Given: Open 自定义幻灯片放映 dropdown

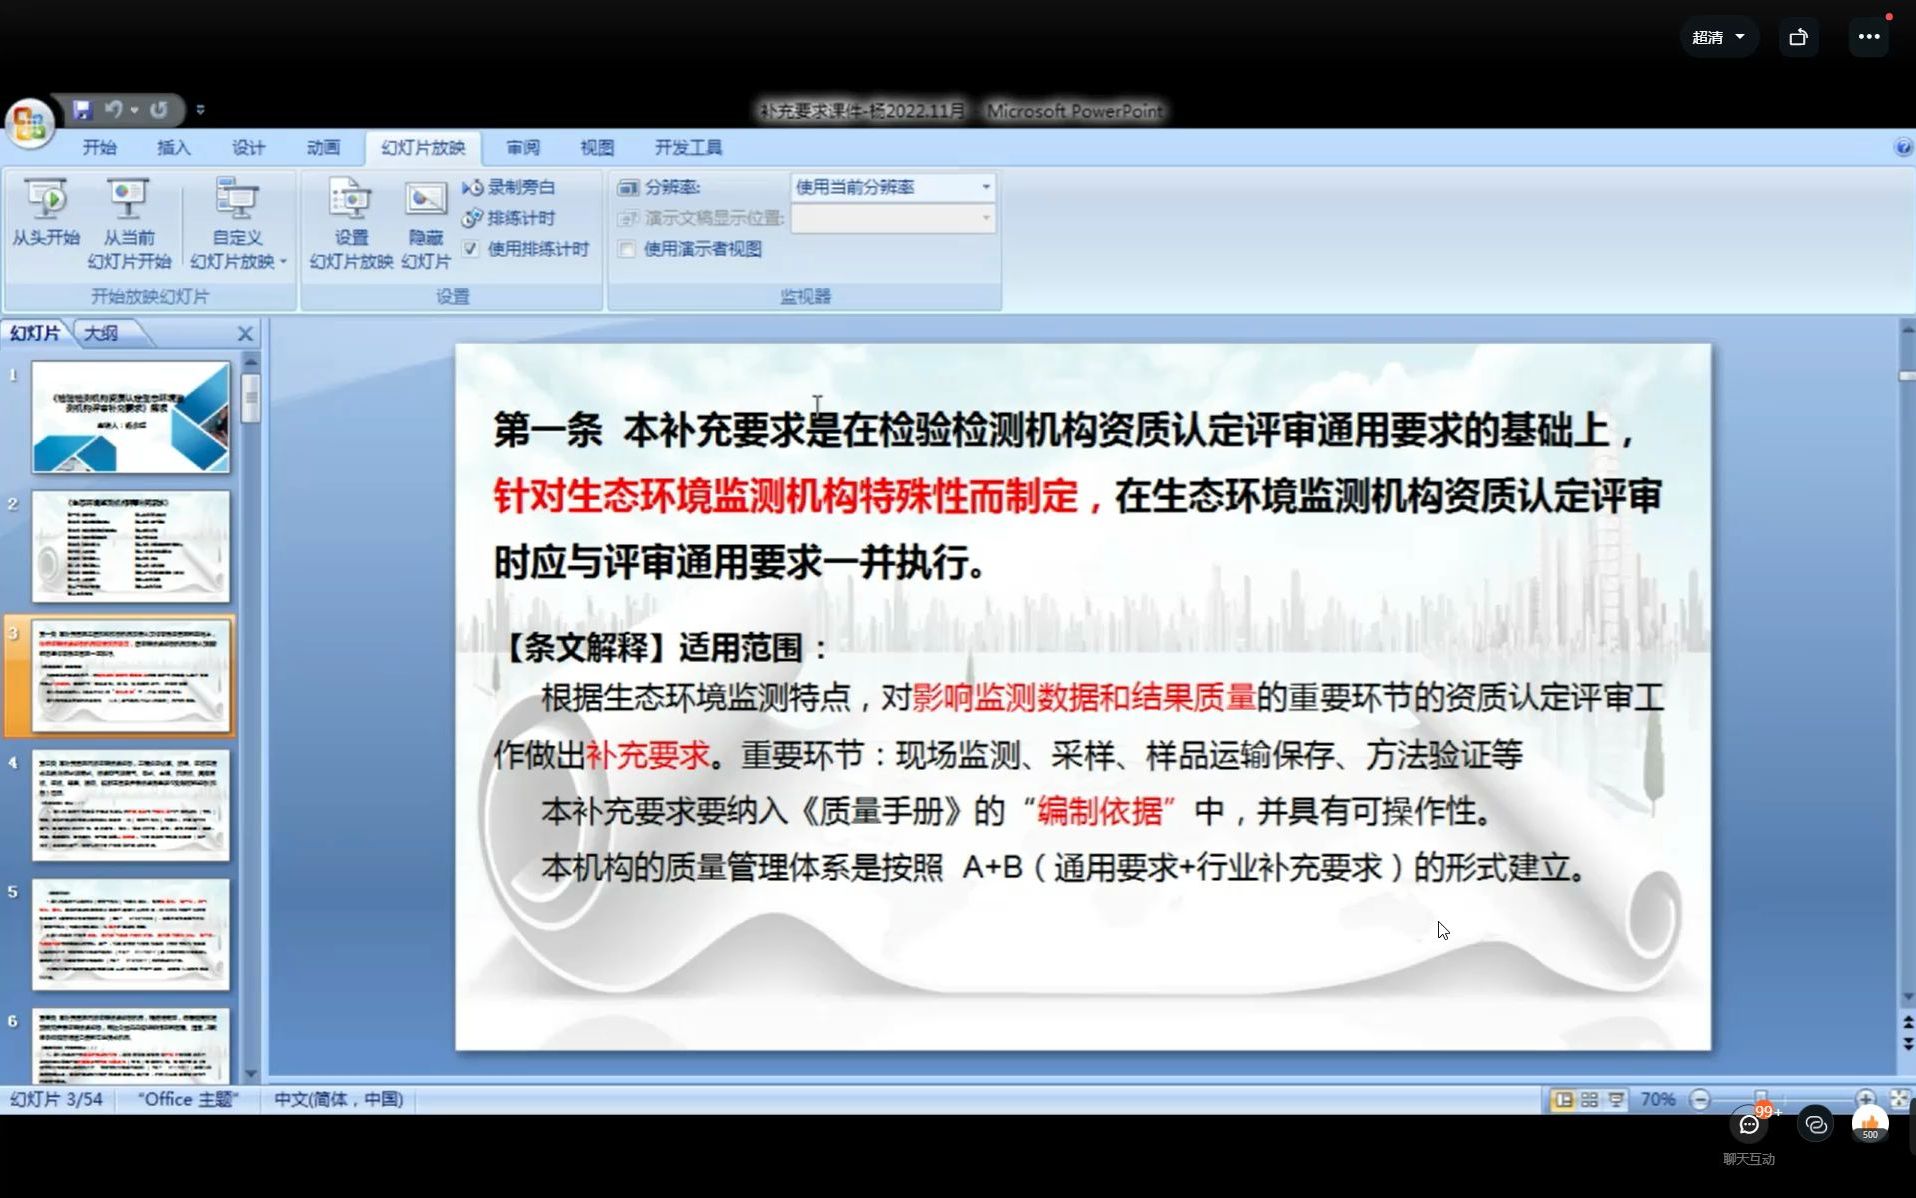Looking at the screenshot, I should 238,224.
